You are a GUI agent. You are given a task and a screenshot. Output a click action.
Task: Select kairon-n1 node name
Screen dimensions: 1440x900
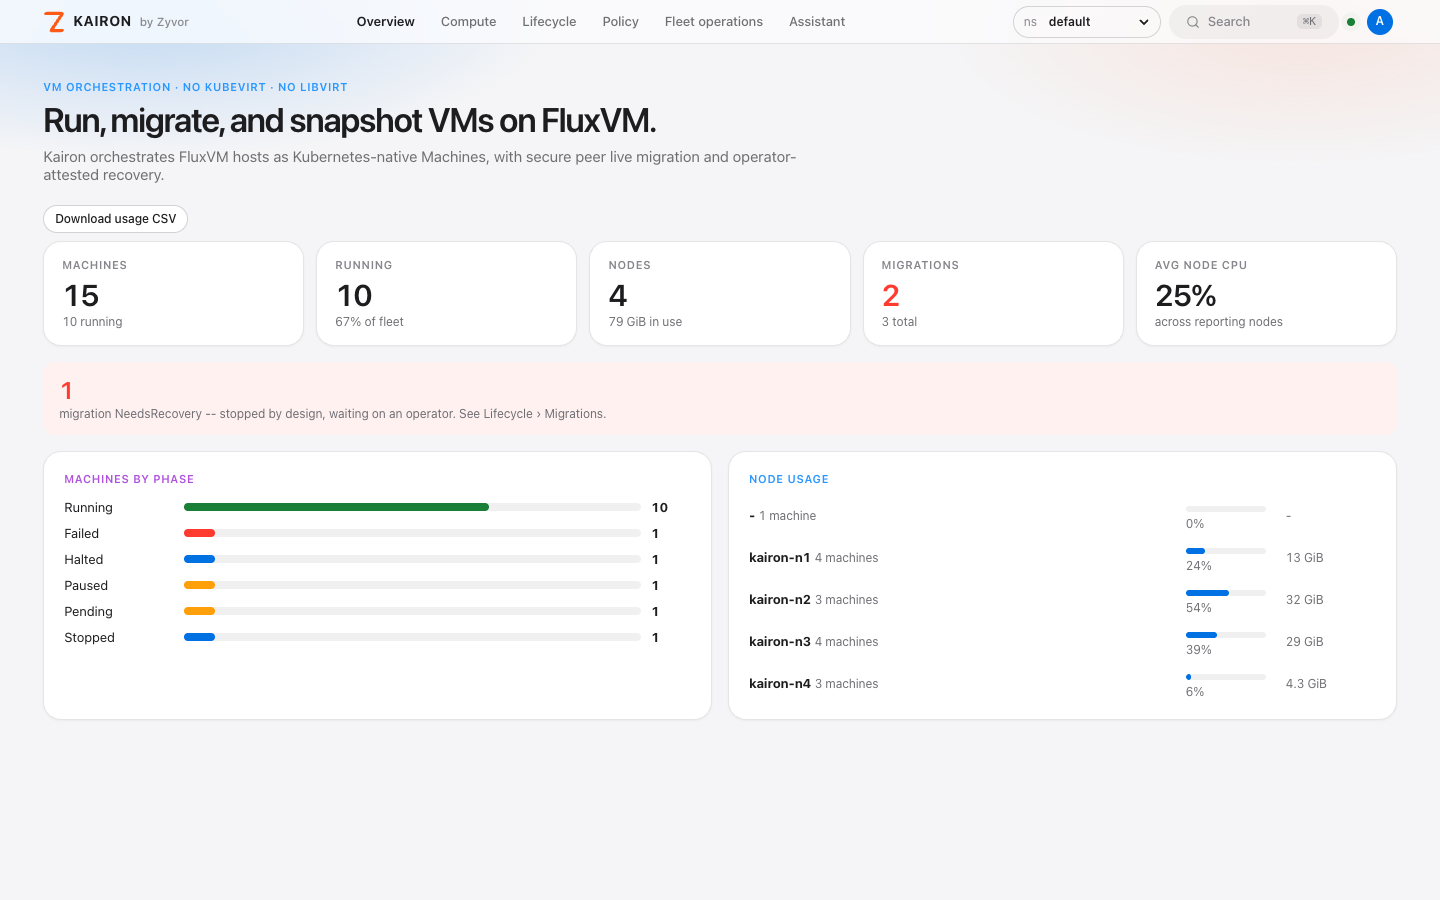pyautogui.click(x=779, y=558)
